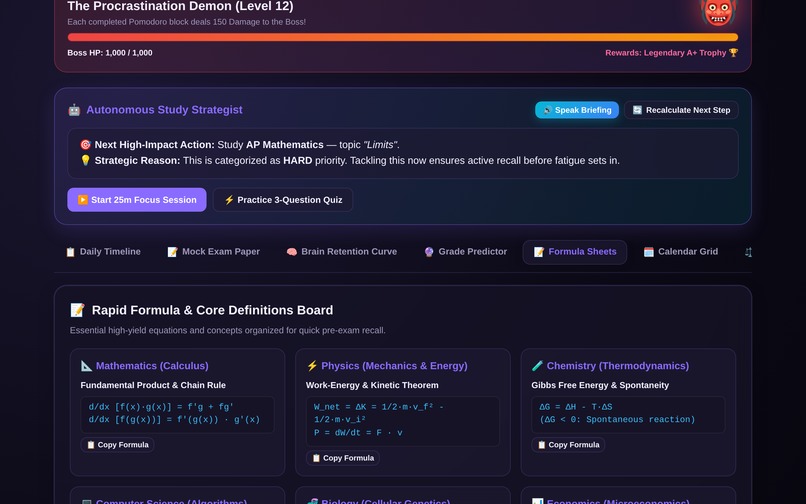Click the Biology (Cellular Genetics) card heading
The width and height of the screenshot is (806, 504).
pyautogui.click(x=386, y=501)
